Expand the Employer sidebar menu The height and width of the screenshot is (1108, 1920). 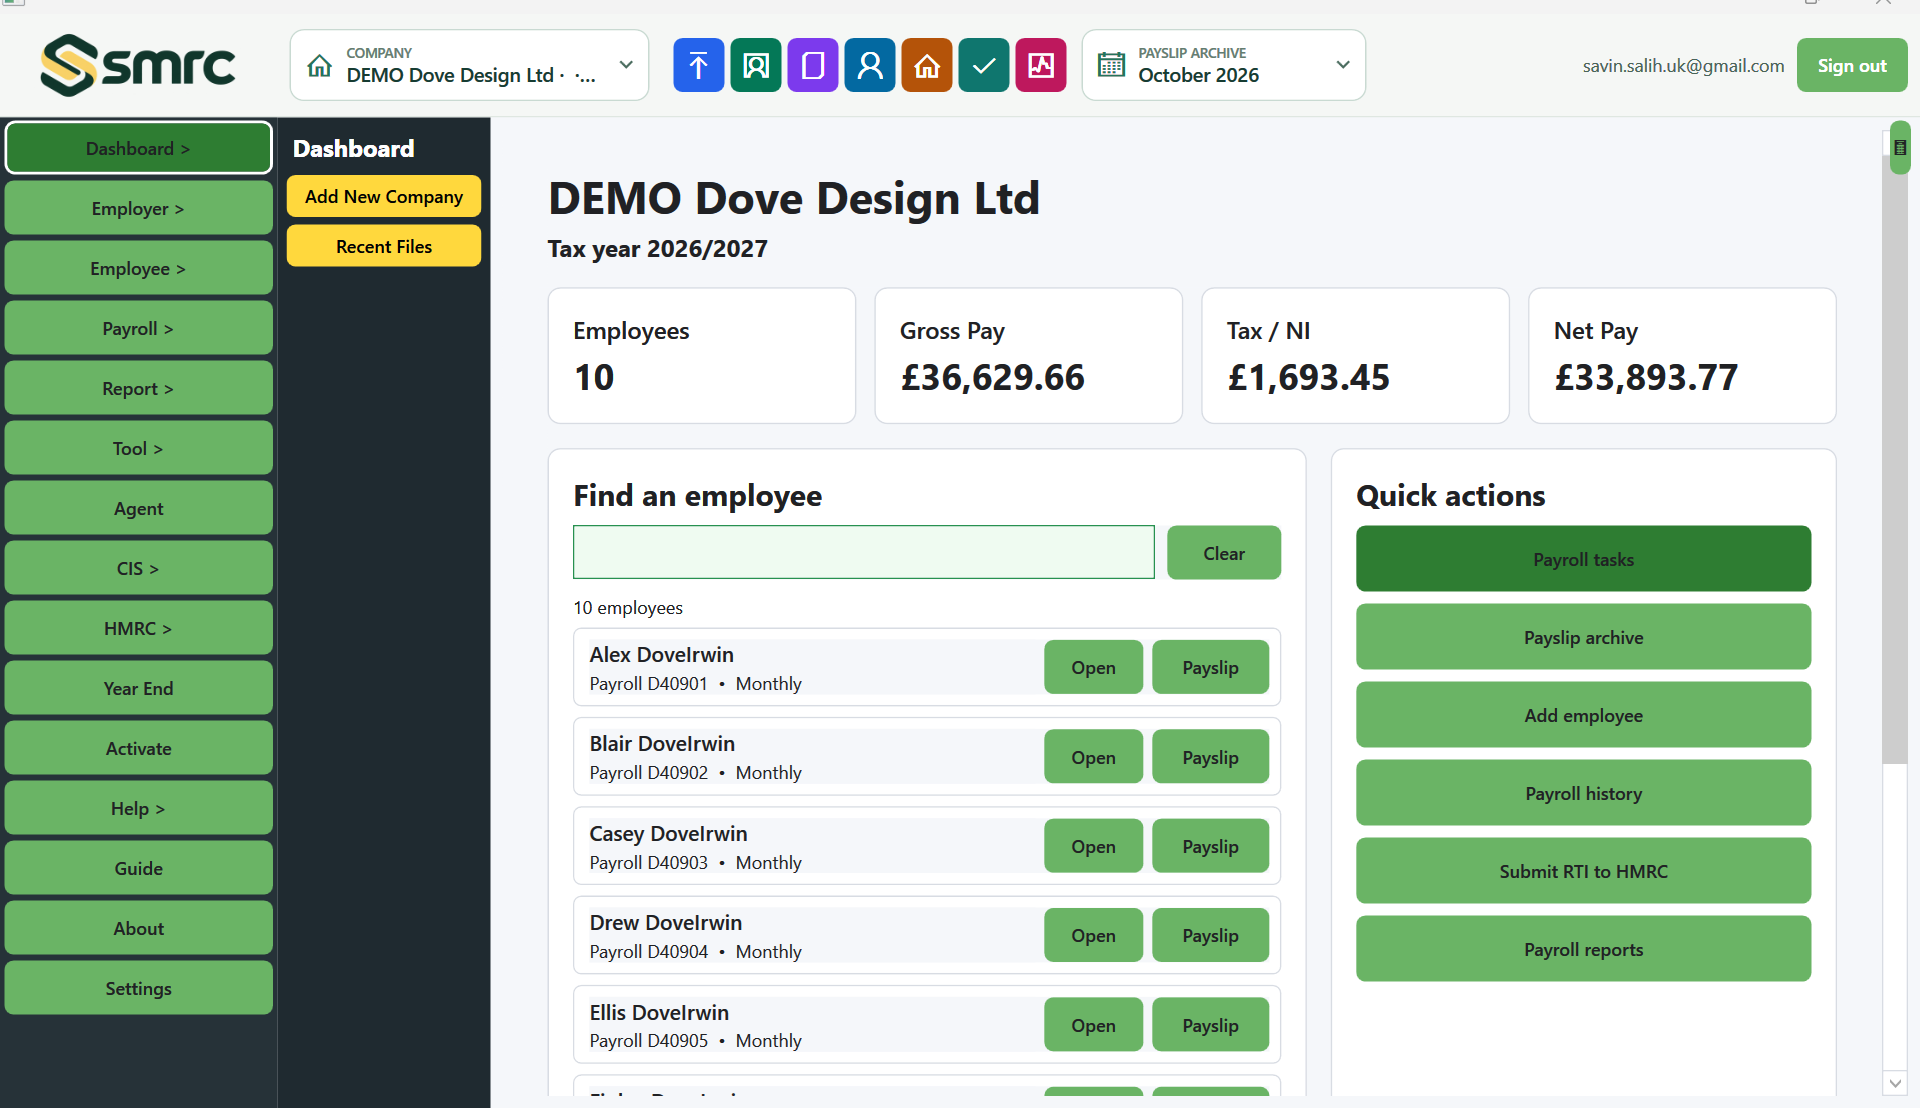coord(138,208)
